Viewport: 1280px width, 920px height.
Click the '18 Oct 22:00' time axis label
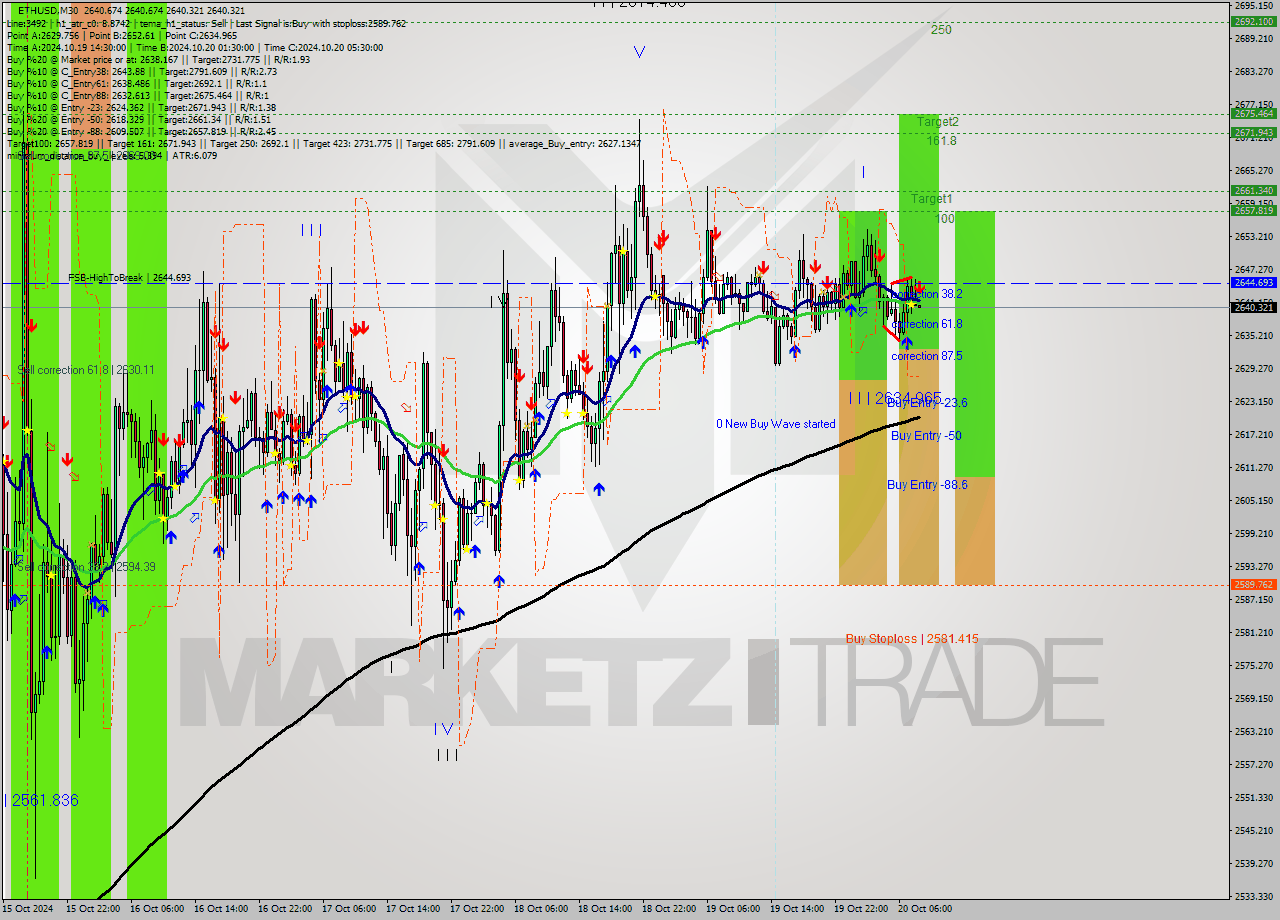pyautogui.click(x=670, y=909)
